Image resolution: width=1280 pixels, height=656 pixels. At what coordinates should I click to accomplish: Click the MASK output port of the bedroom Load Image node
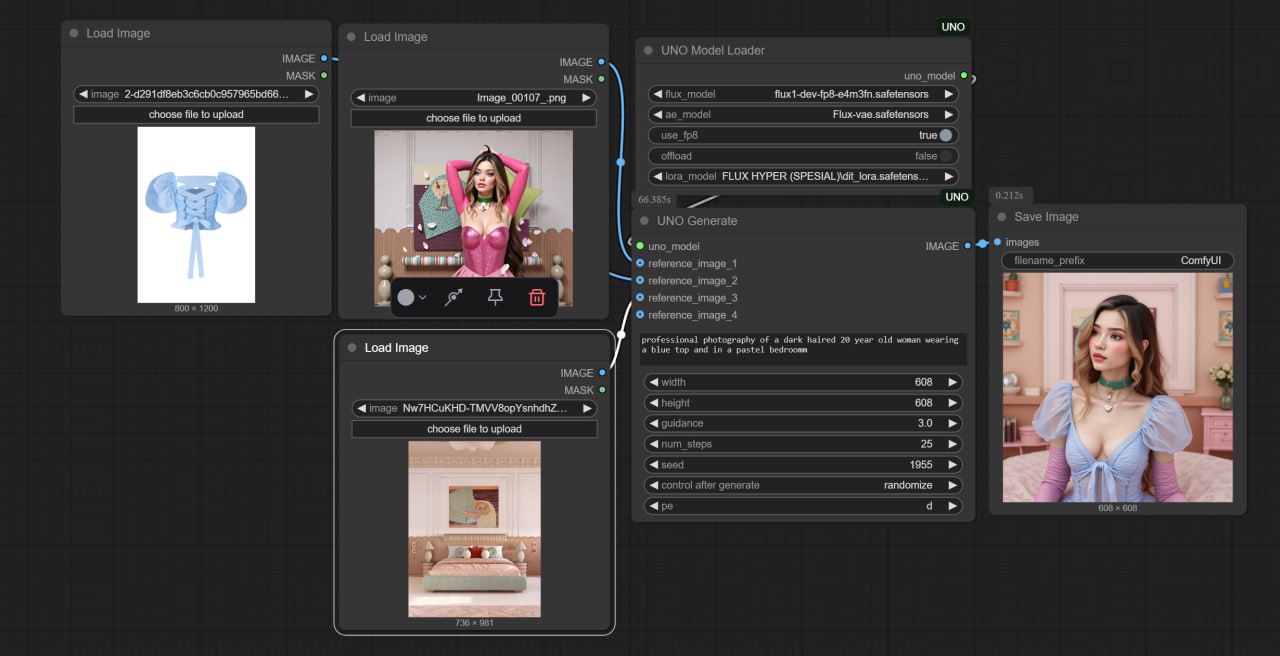click(601, 390)
